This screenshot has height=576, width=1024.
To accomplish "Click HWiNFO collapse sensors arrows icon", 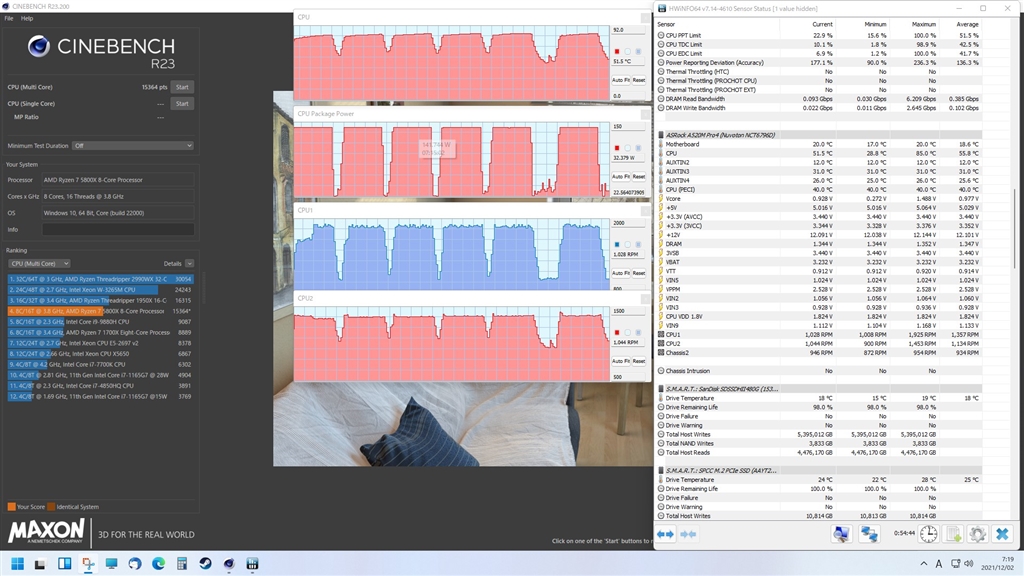I will coord(688,534).
